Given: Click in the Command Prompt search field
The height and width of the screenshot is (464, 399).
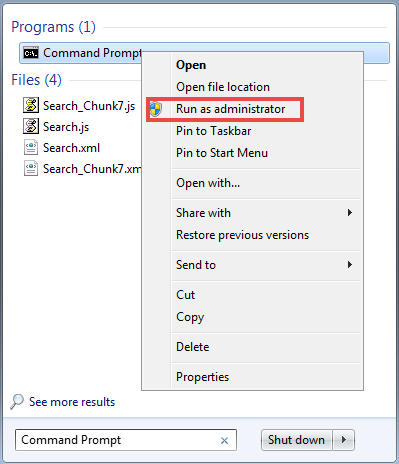Looking at the screenshot, I should tap(126, 440).
